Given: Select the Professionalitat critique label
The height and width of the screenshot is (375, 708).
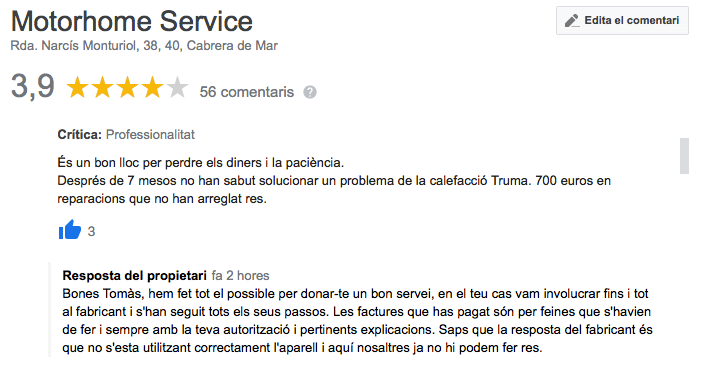Looking at the screenshot, I should click(x=150, y=134).
